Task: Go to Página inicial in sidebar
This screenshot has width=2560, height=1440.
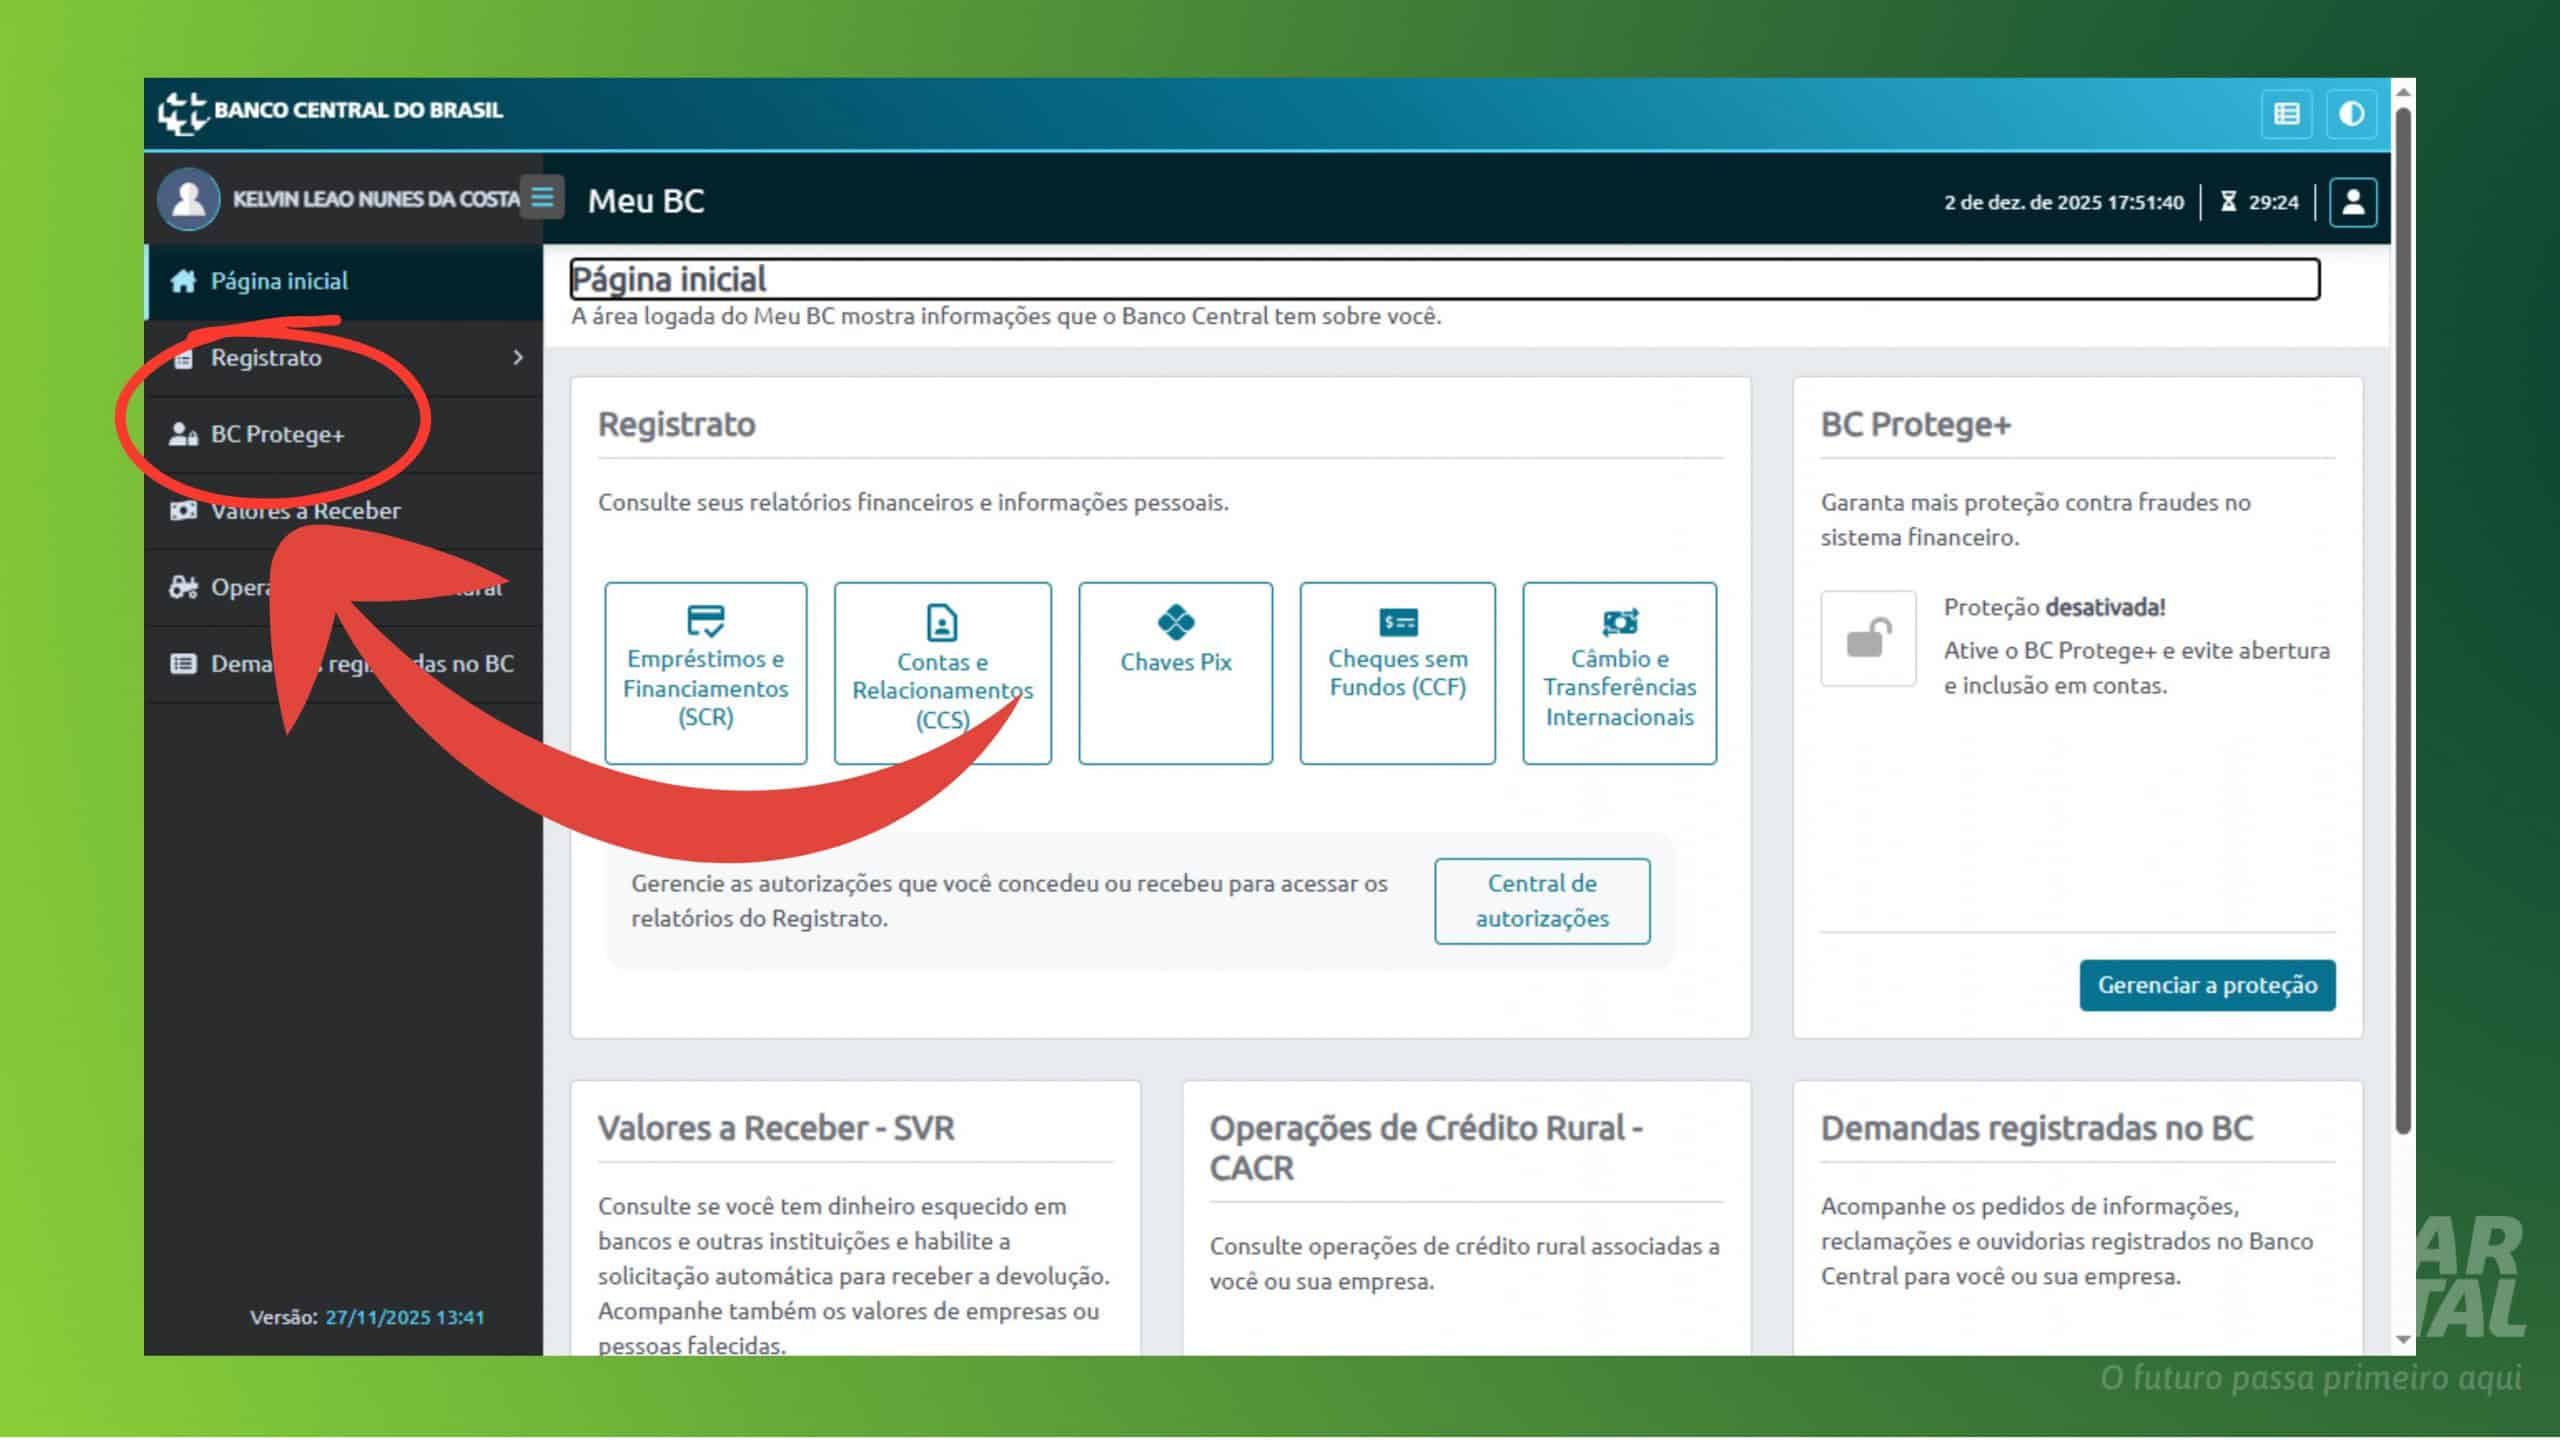Action: [x=279, y=281]
